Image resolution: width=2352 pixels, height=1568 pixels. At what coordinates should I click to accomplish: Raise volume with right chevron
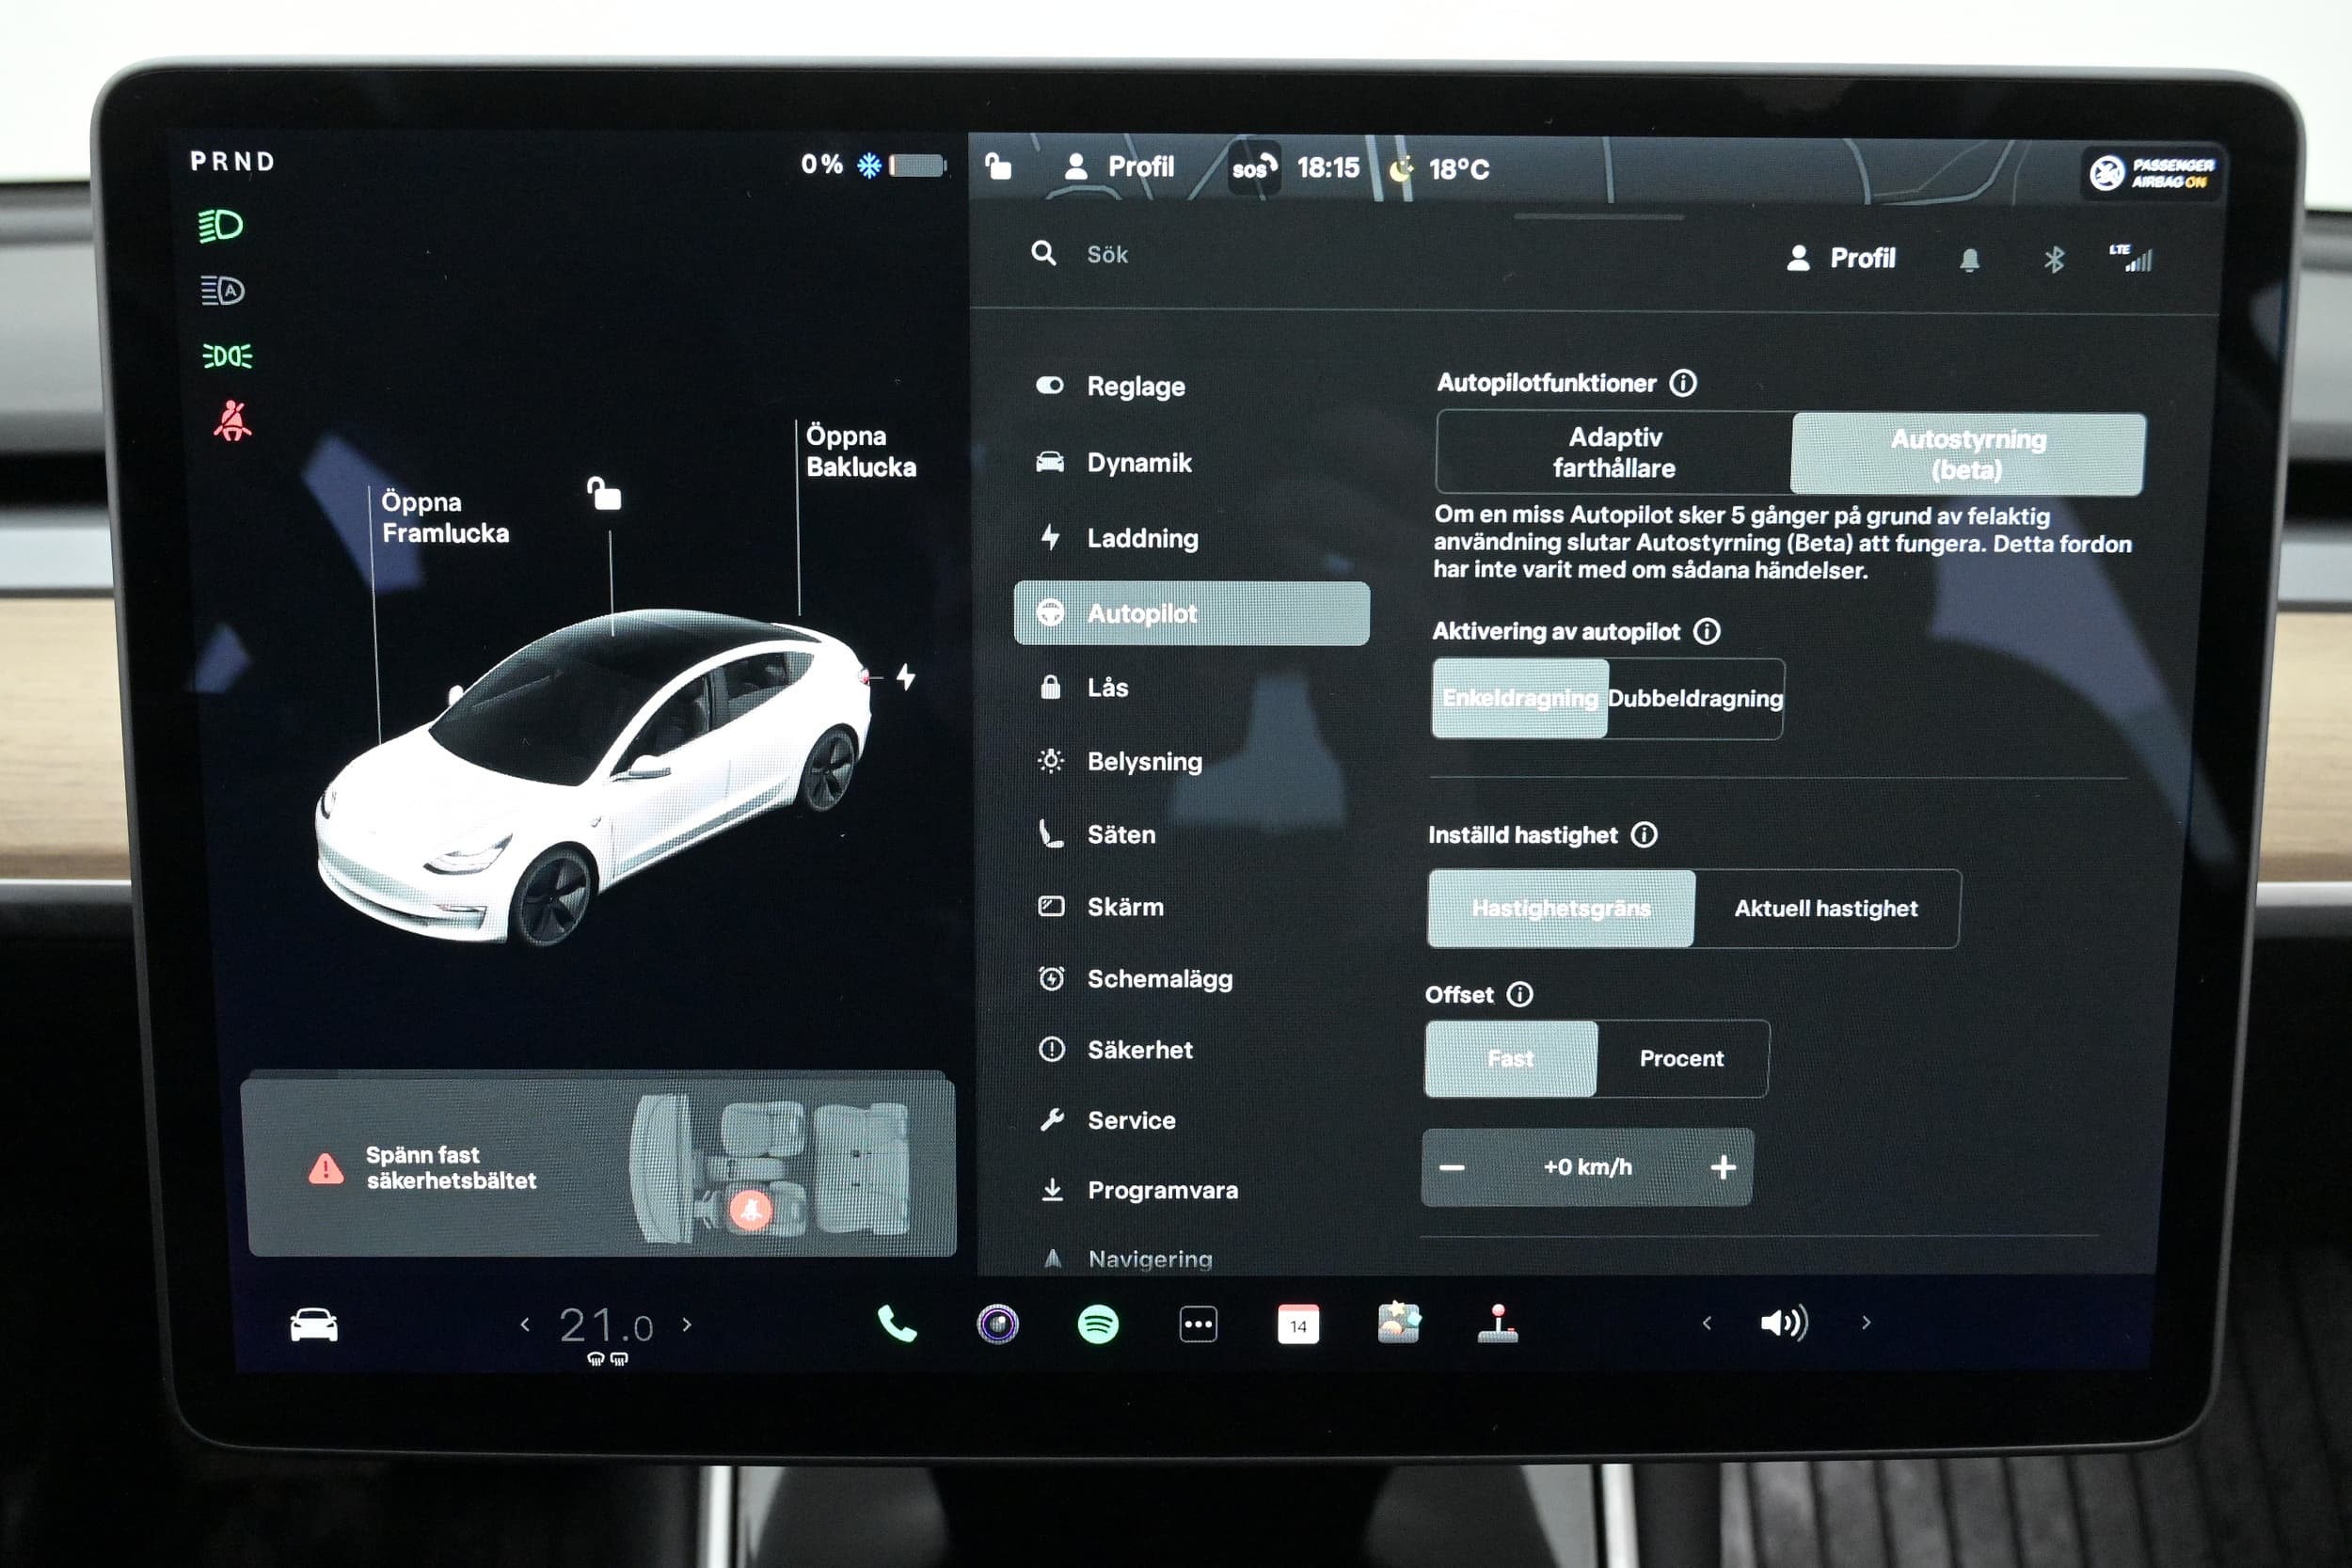coord(1866,1322)
